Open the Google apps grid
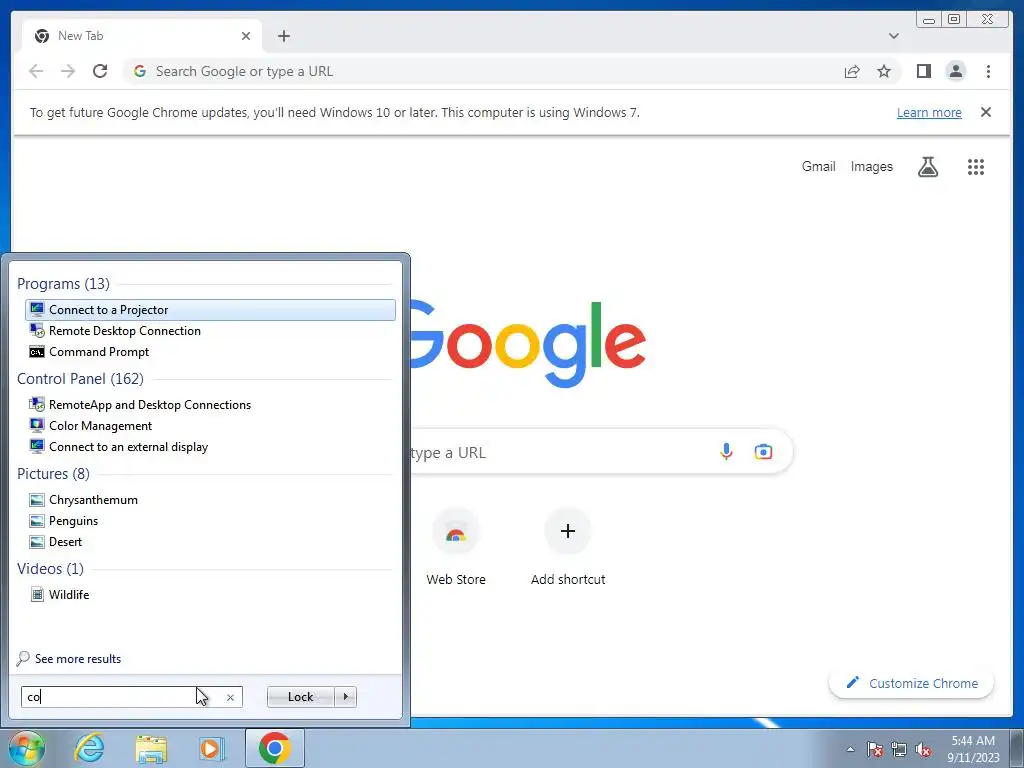Viewport: 1024px width, 768px height. 976,167
